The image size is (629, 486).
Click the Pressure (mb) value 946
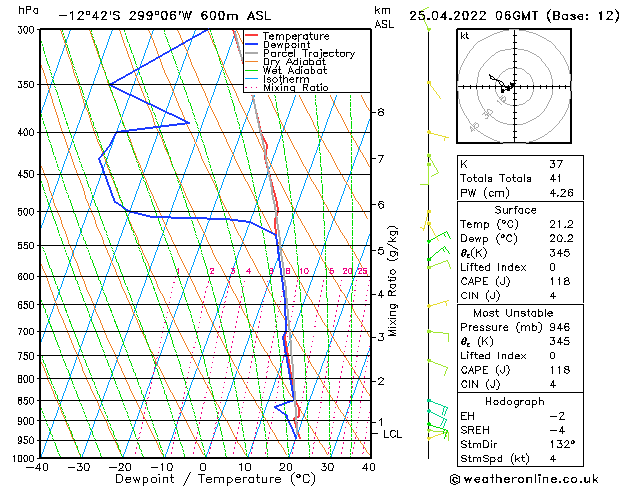click(x=560, y=327)
